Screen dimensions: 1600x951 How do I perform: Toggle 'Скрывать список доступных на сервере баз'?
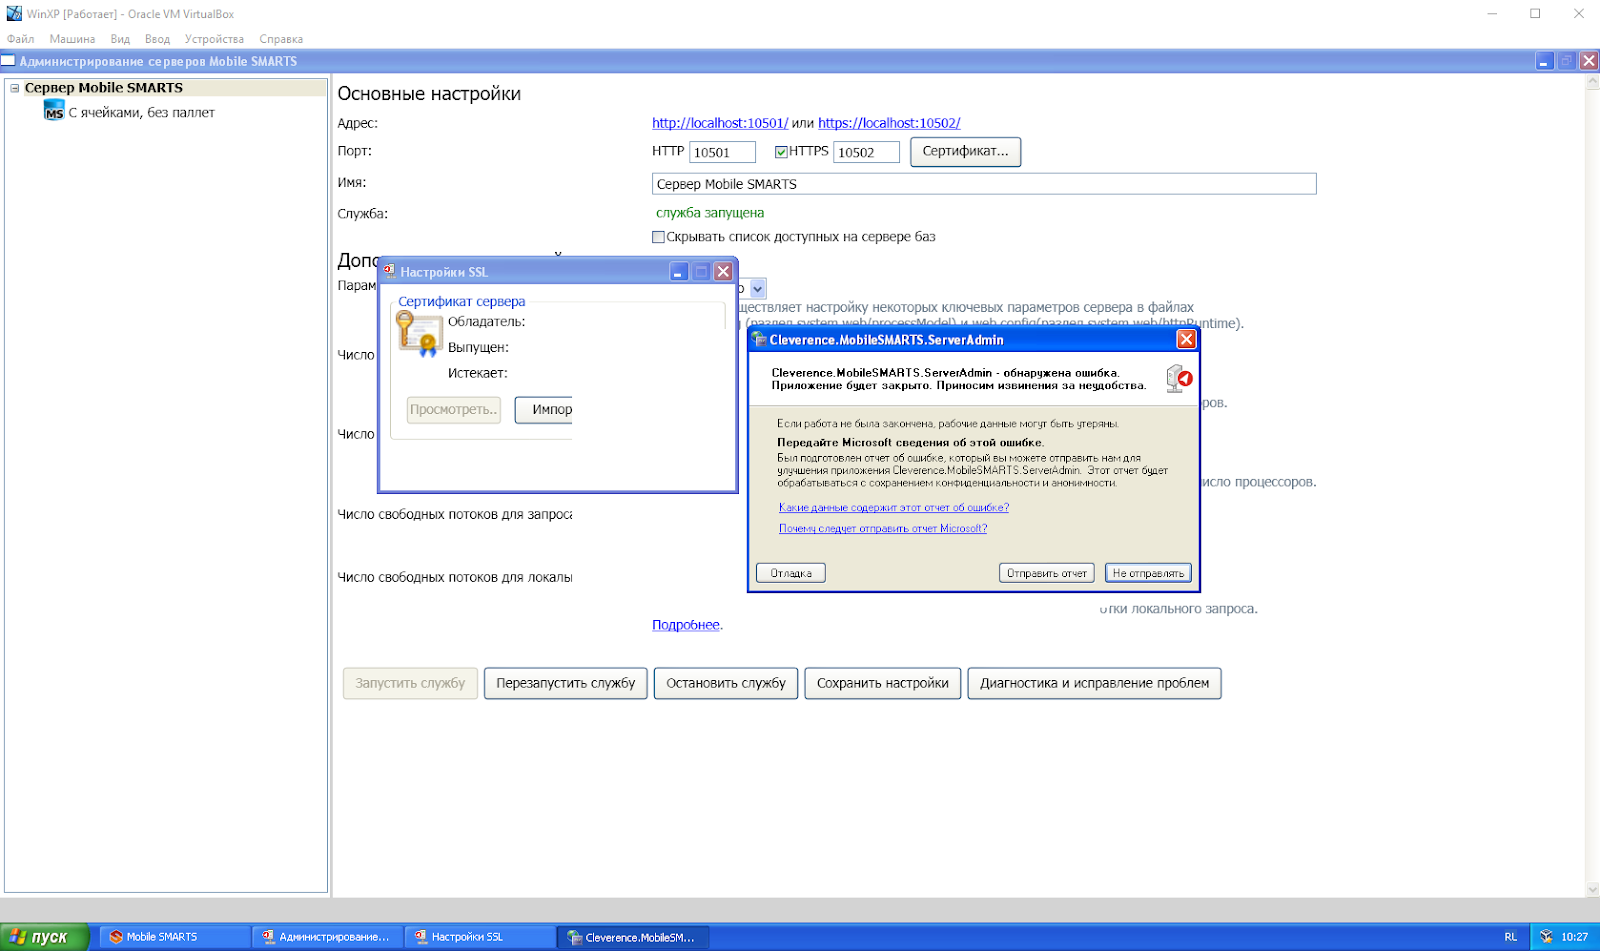[658, 237]
